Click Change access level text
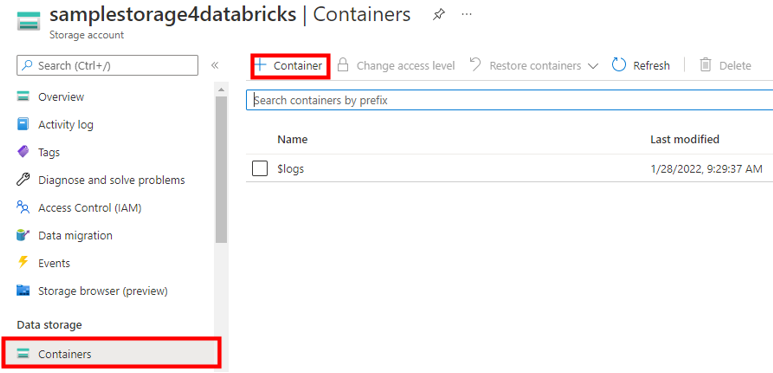 pyautogui.click(x=406, y=66)
